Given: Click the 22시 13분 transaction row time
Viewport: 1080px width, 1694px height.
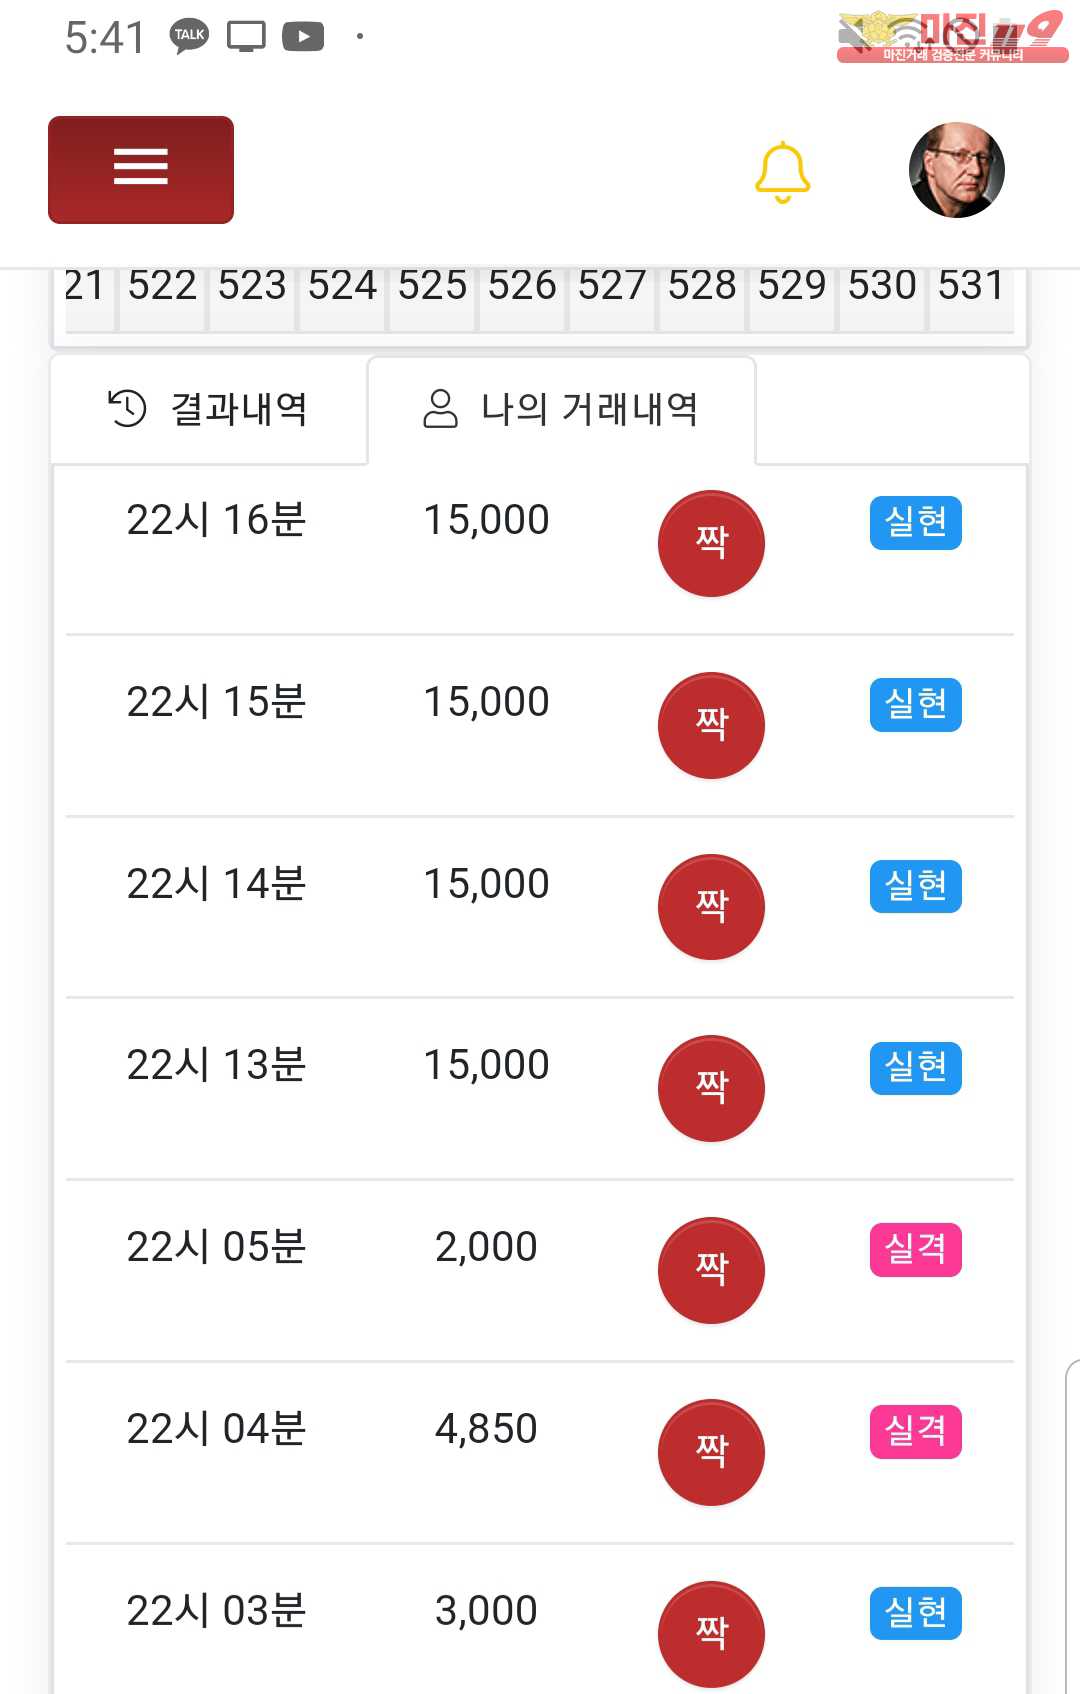Looking at the screenshot, I should [x=216, y=1065].
